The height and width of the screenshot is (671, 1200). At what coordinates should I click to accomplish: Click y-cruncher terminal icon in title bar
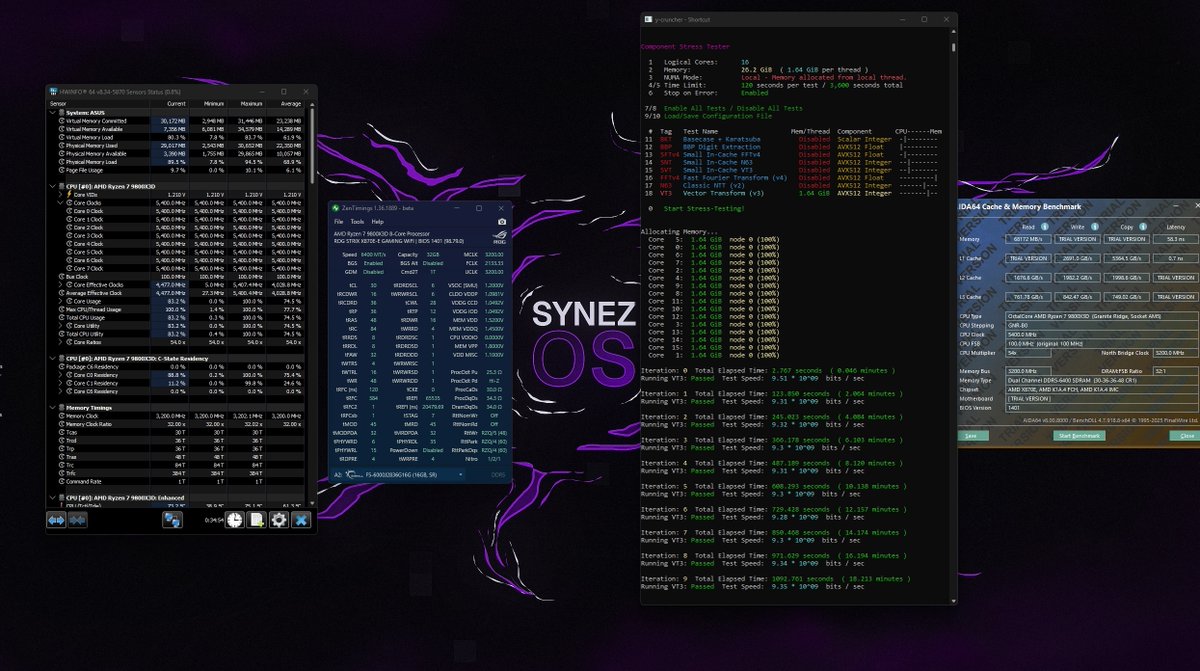(648, 19)
